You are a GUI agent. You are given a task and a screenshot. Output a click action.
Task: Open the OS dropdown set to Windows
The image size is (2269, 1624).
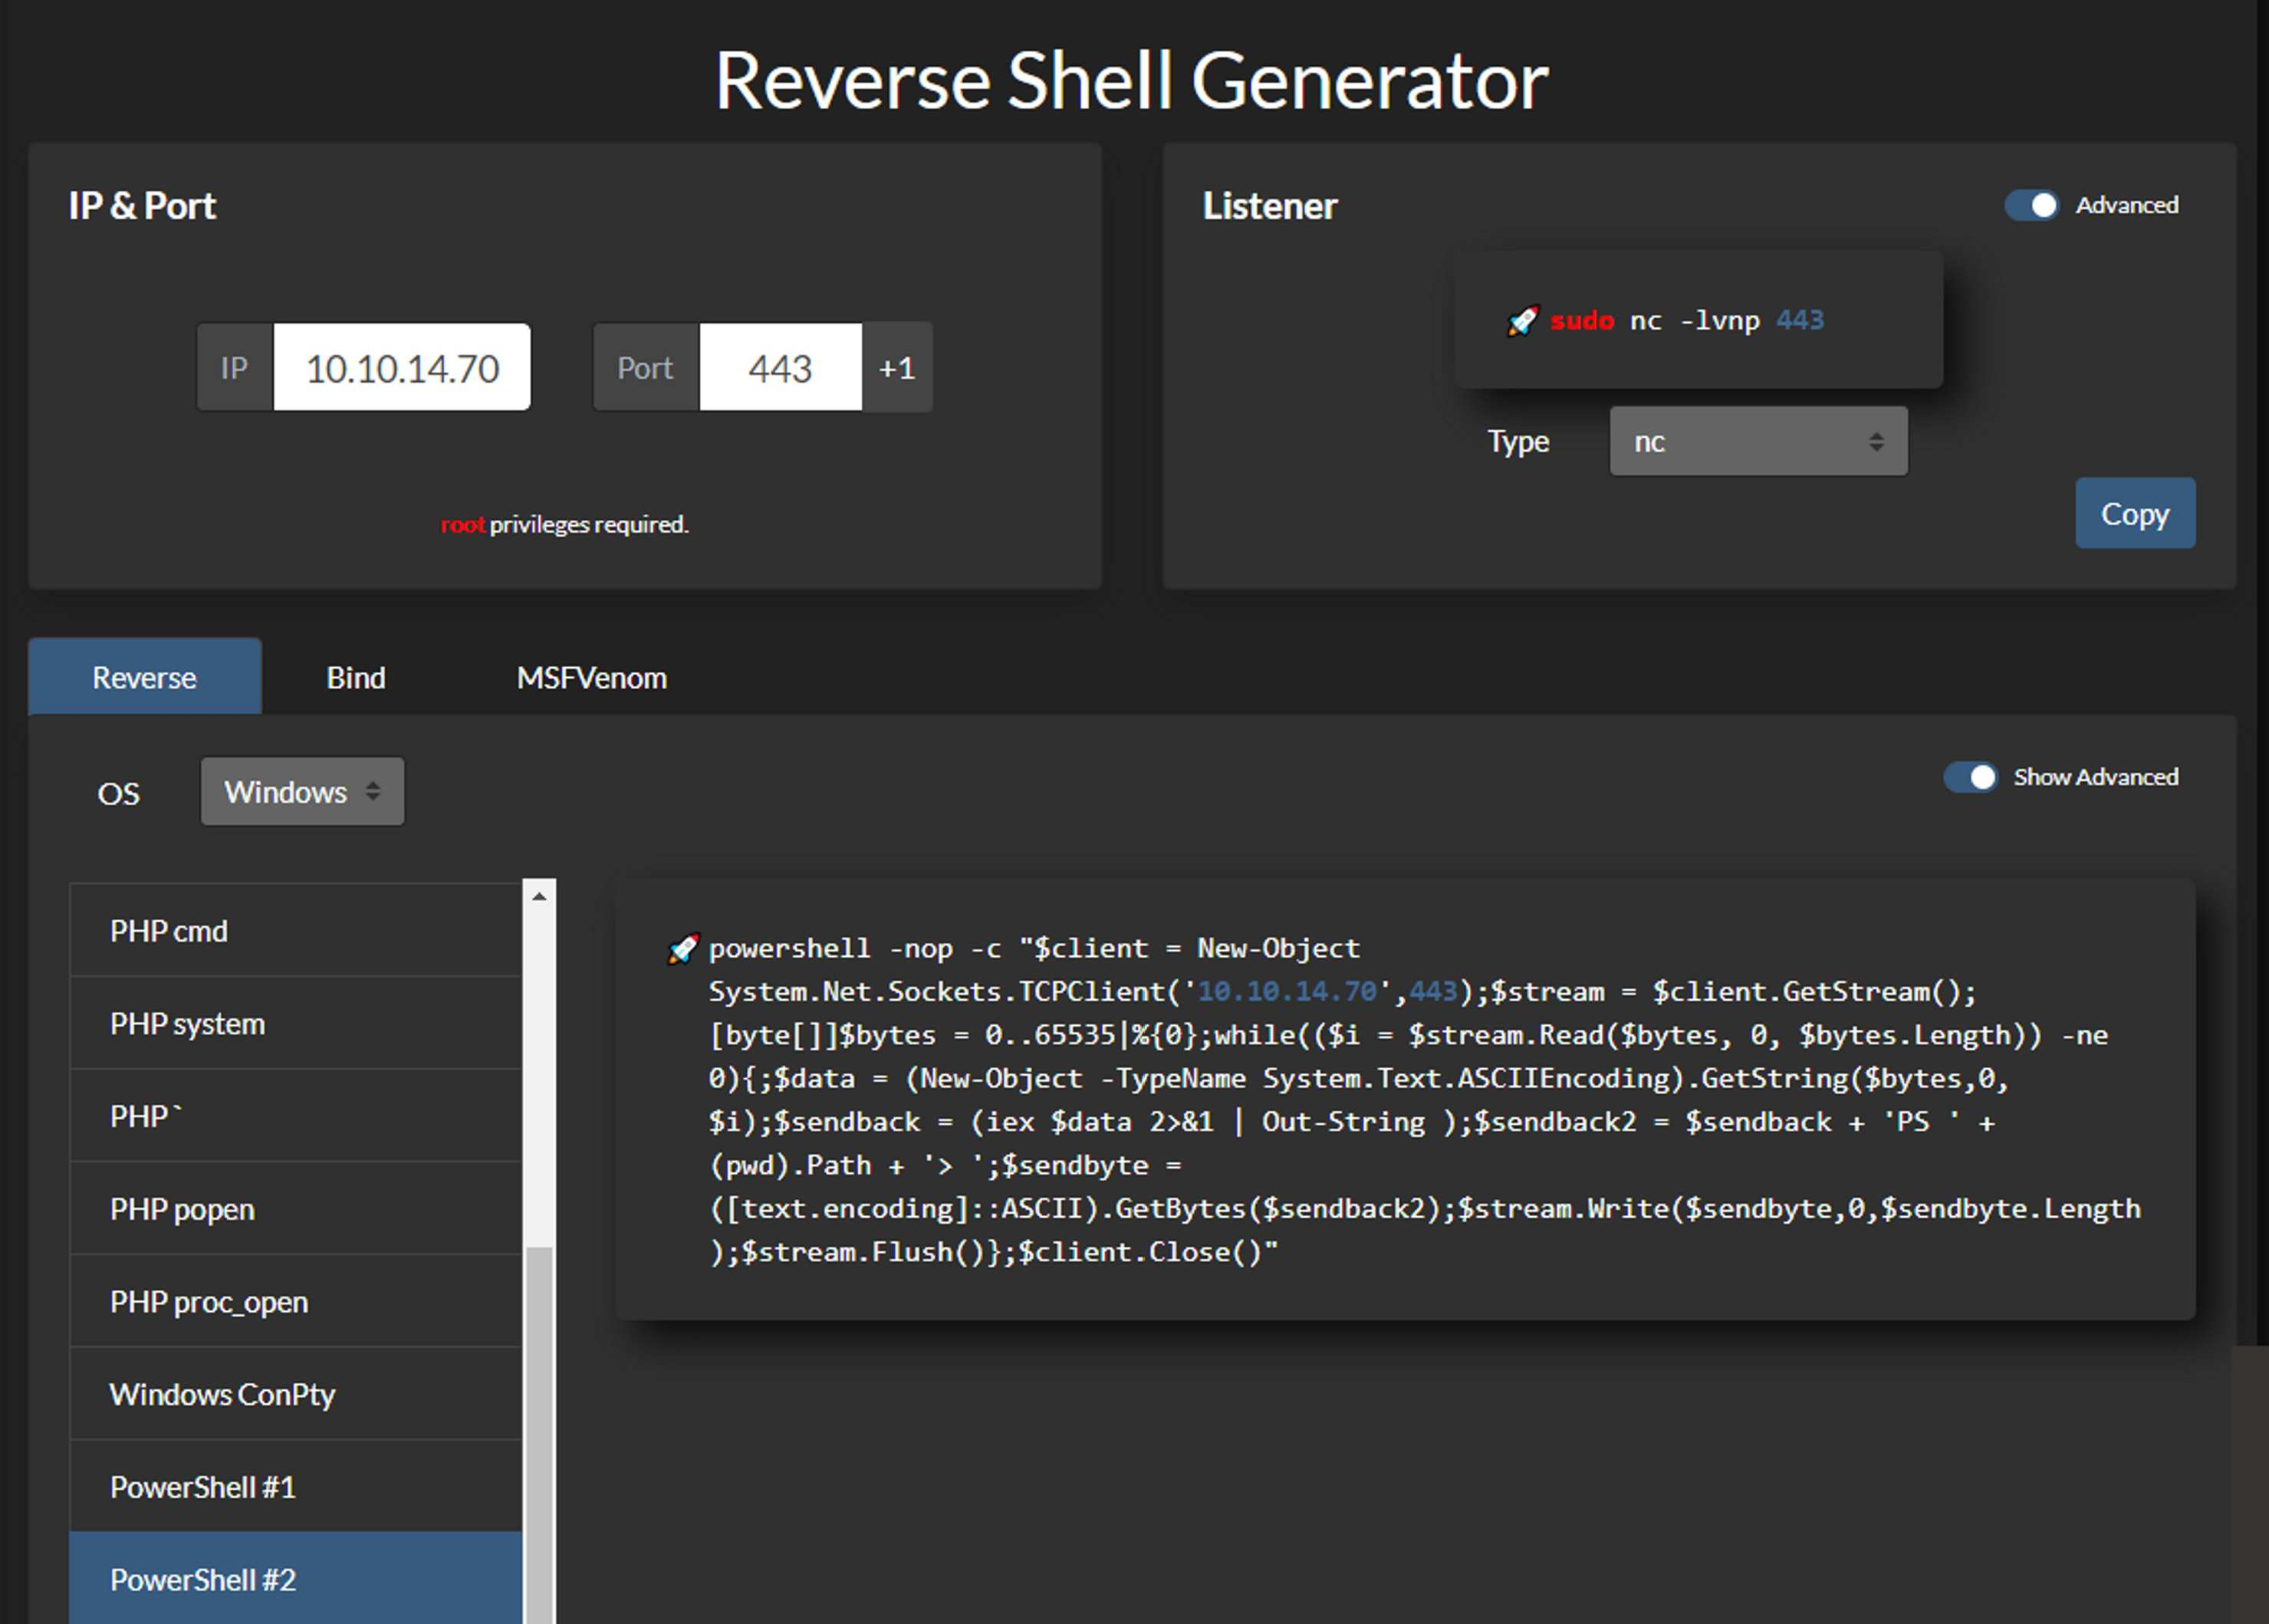[x=302, y=792]
